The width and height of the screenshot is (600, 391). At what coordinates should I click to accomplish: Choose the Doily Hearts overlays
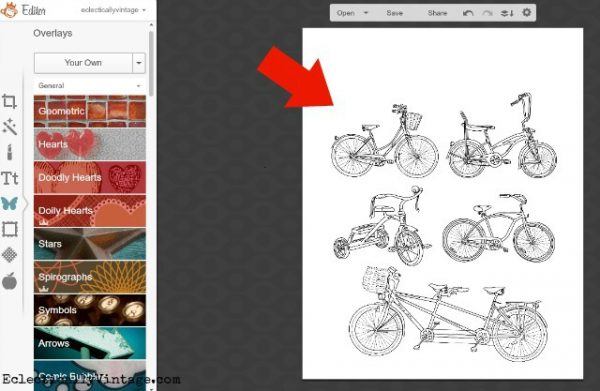pos(90,211)
